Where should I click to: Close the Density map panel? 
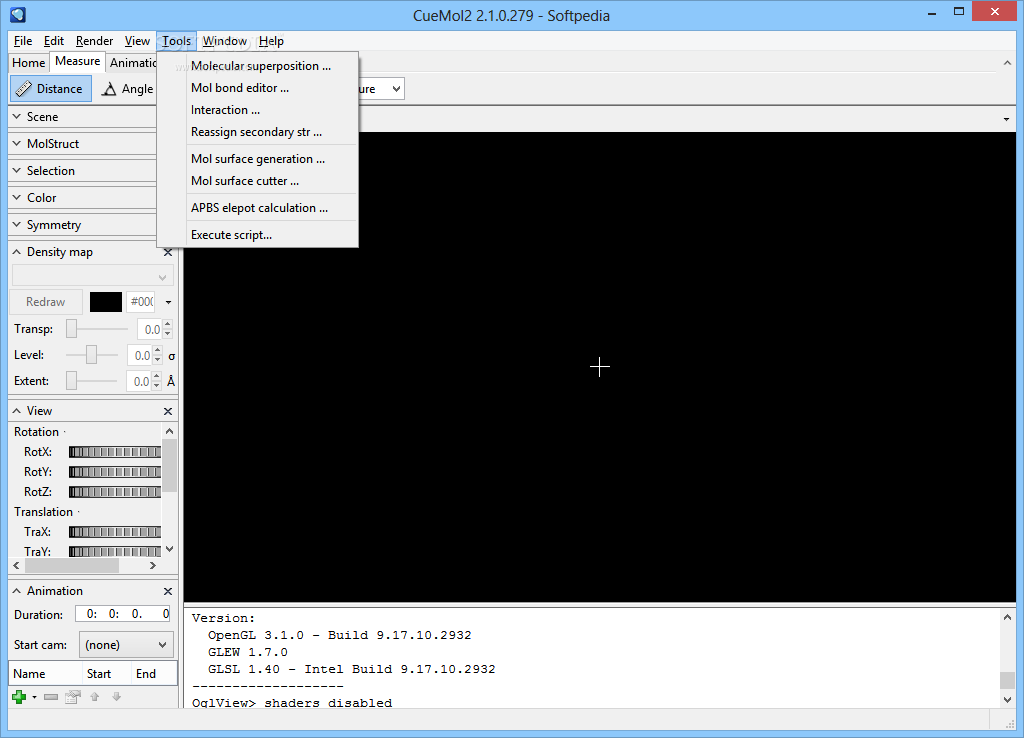click(168, 252)
